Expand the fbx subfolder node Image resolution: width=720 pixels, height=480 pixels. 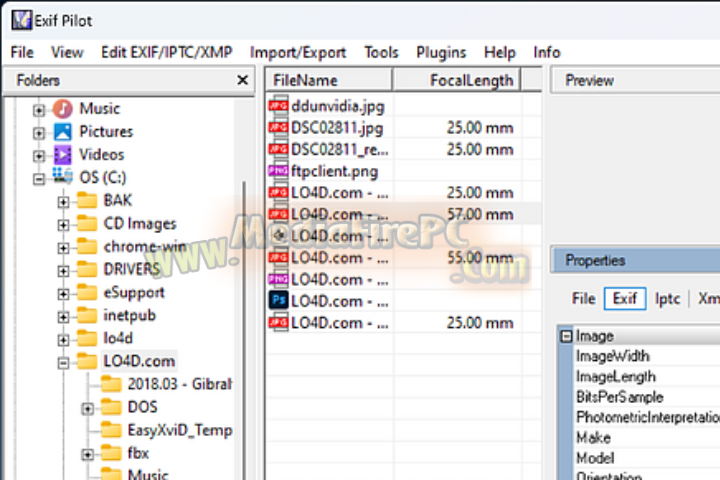87,455
